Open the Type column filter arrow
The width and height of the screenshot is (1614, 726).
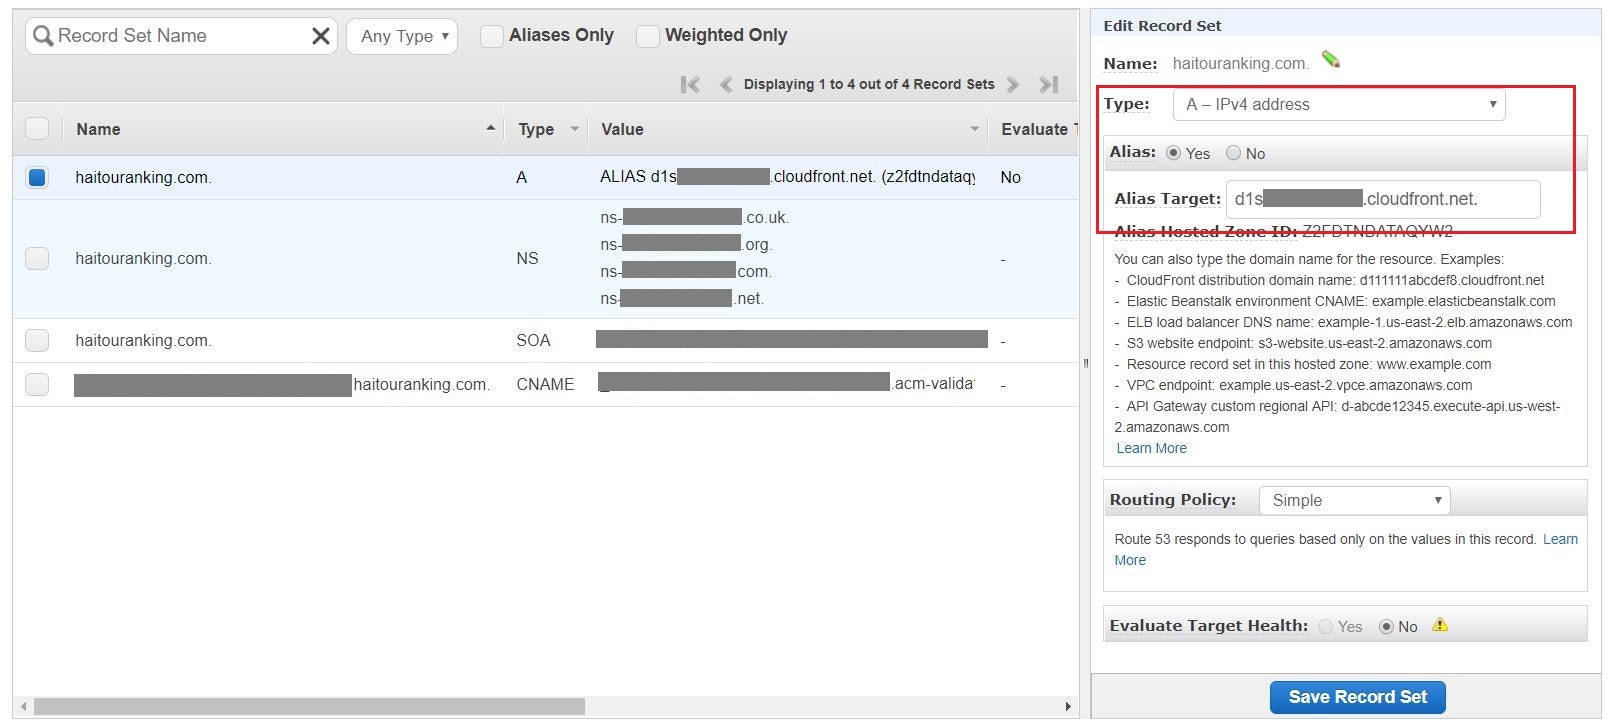pyautogui.click(x=574, y=128)
